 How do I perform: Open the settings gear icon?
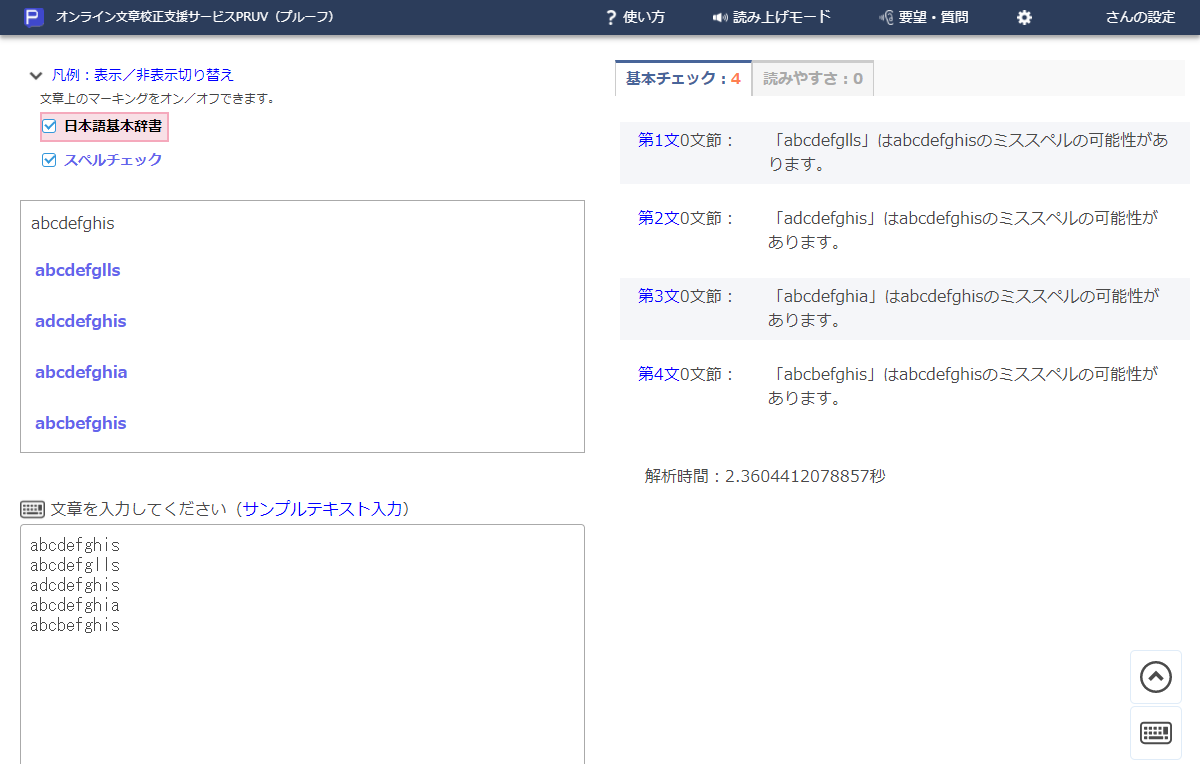click(x=1023, y=17)
